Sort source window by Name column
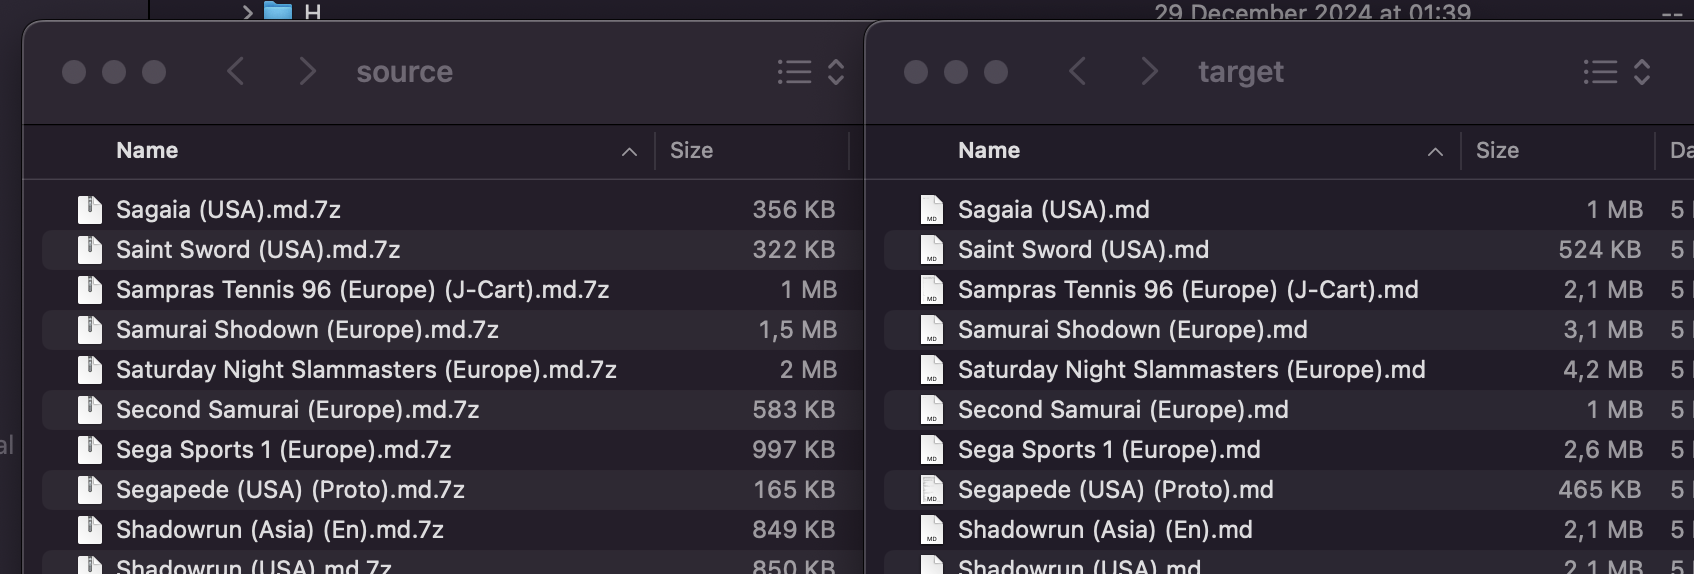The image size is (1694, 574). [147, 150]
